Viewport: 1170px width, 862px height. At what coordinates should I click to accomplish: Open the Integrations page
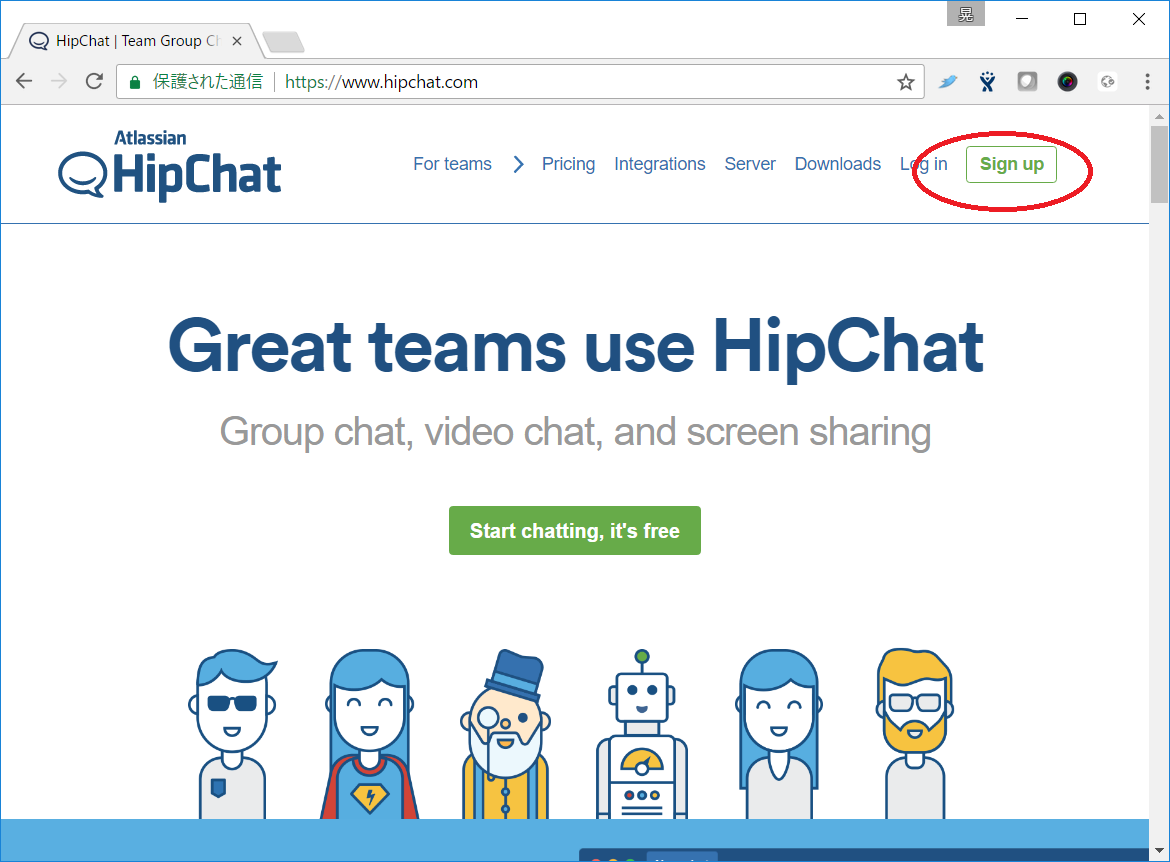pos(660,164)
